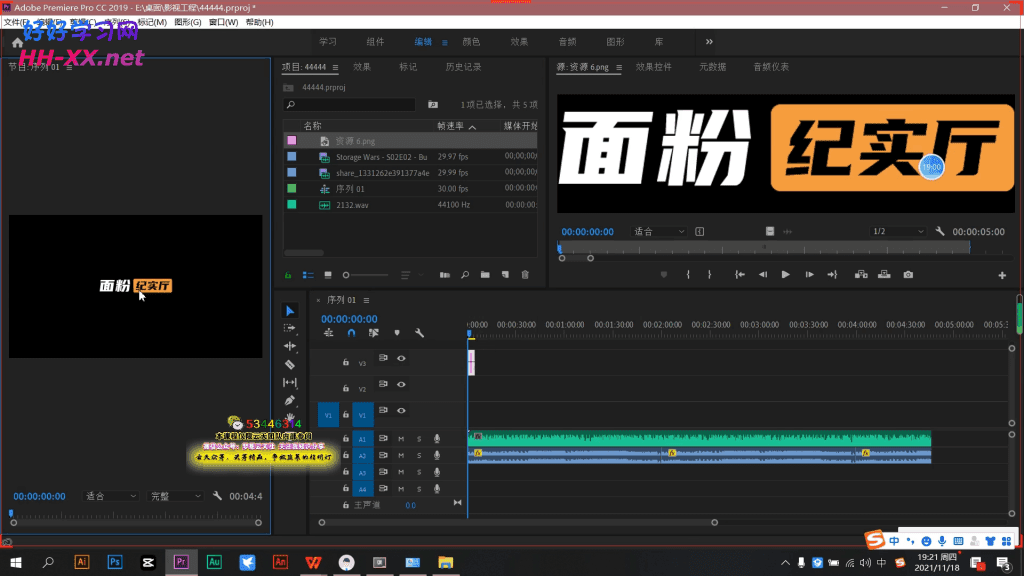Click the project panel search field
This screenshot has width=1024, height=576.
[x=349, y=104]
